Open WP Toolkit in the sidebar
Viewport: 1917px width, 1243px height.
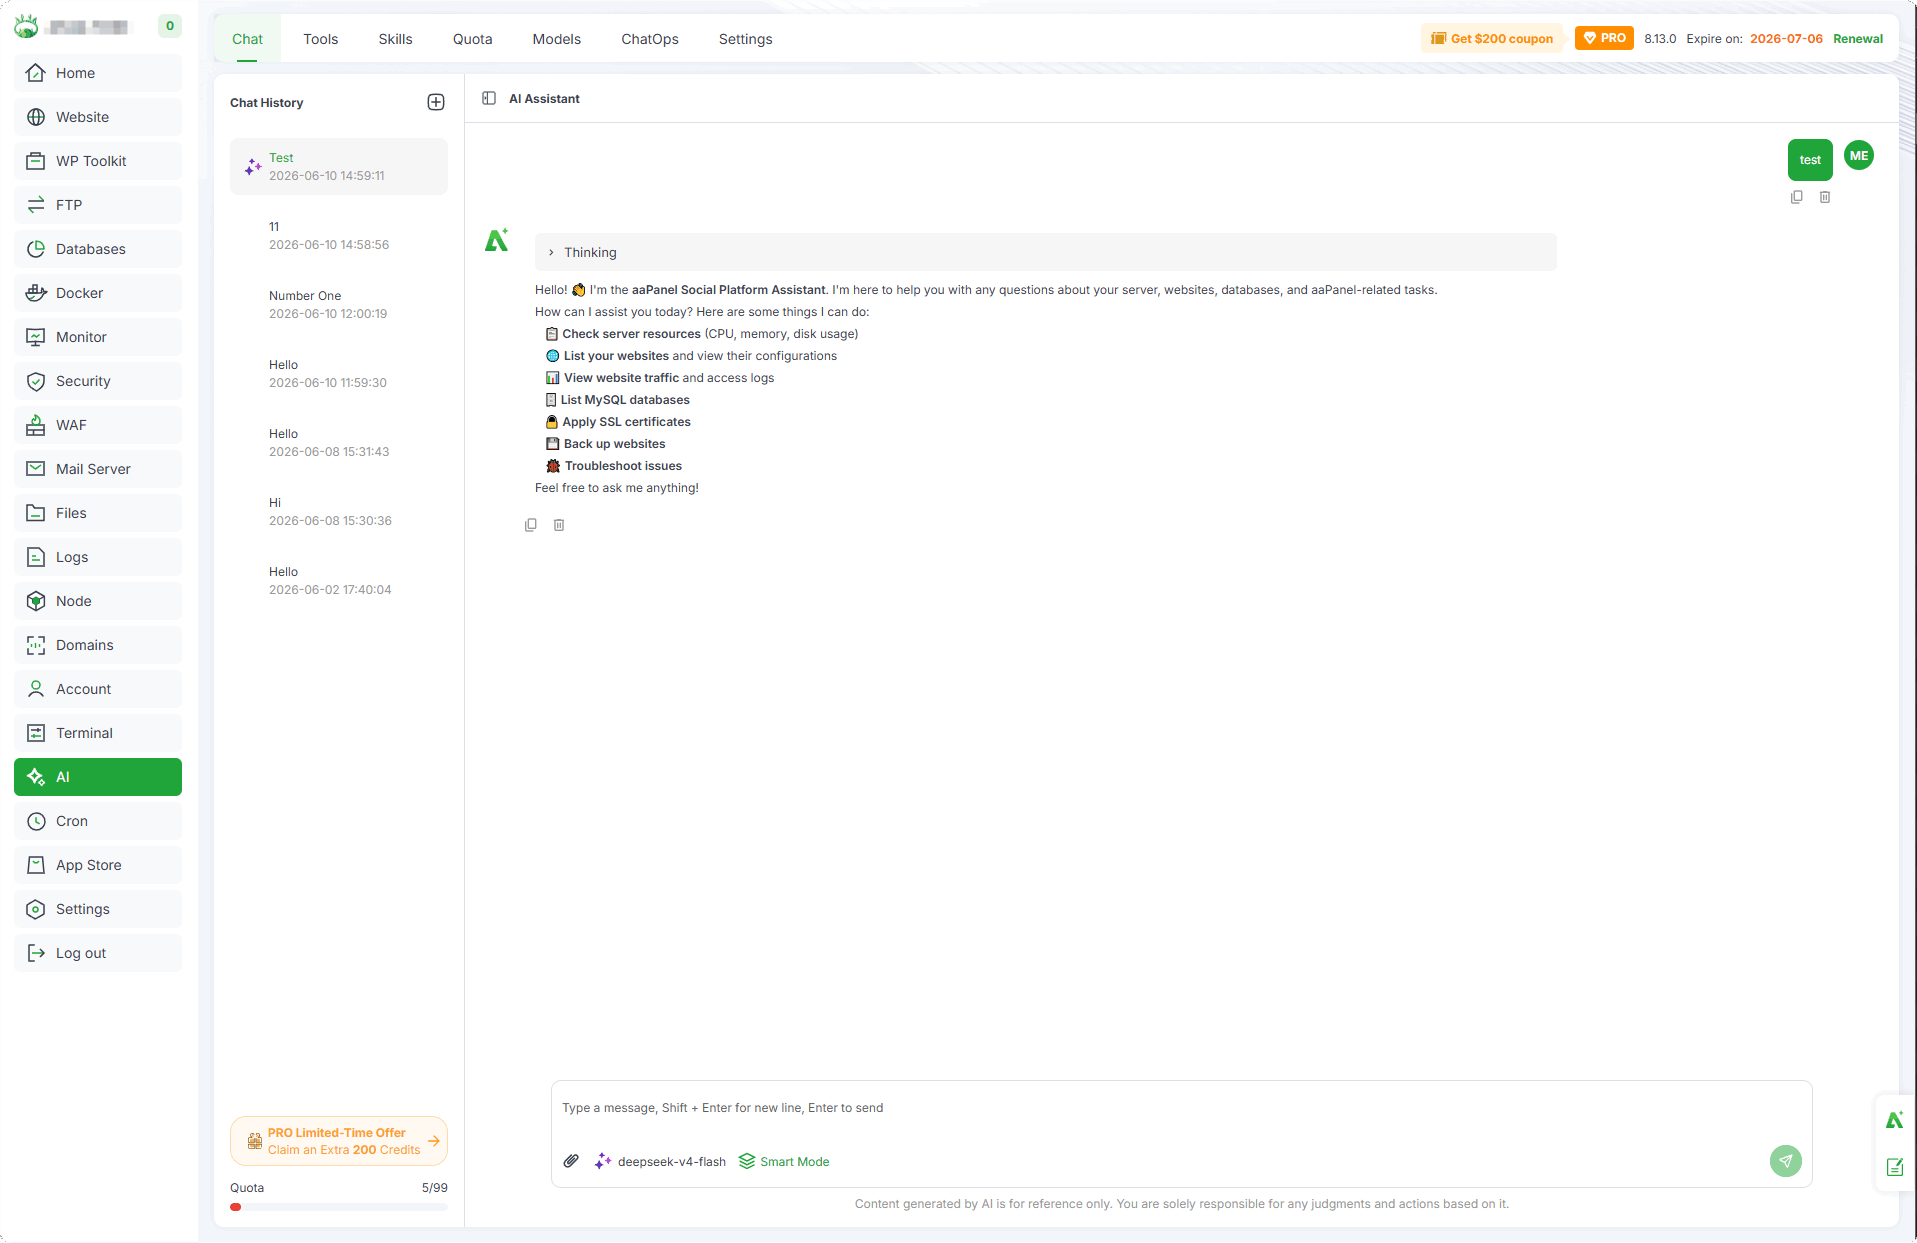point(98,161)
